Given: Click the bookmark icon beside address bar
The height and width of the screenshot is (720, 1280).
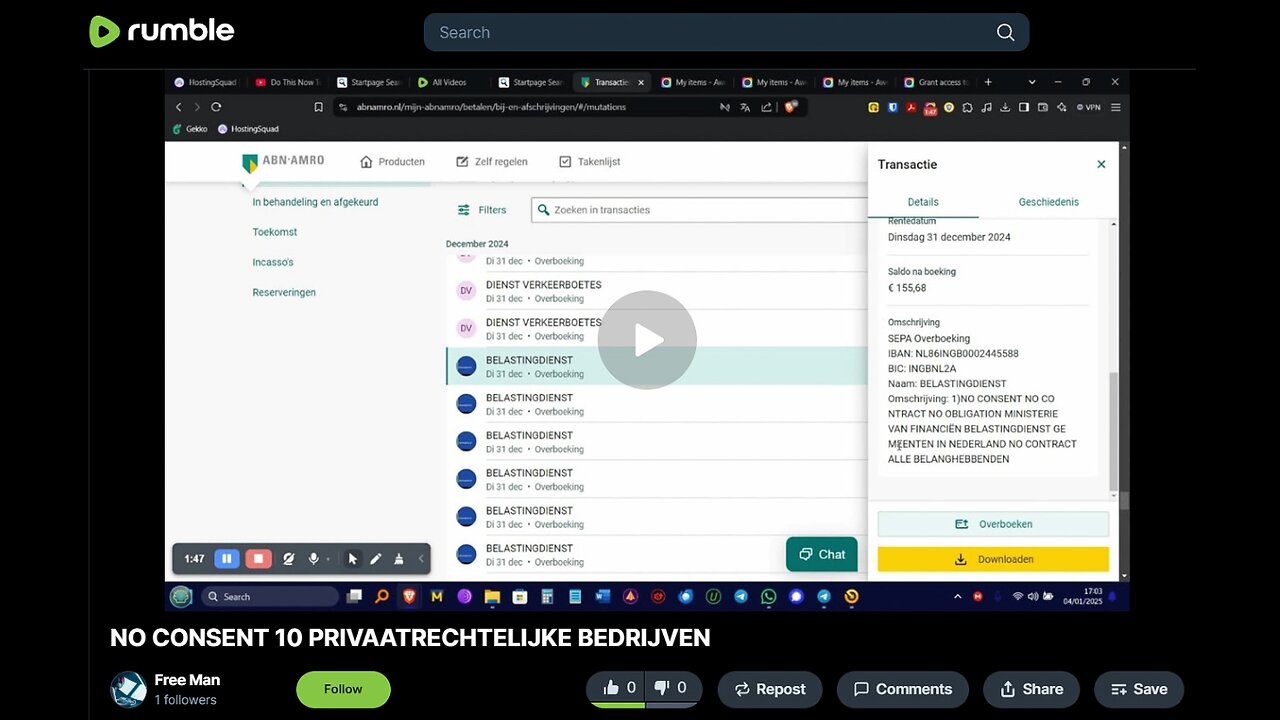Looking at the screenshot, I should (x=318, y=107).
